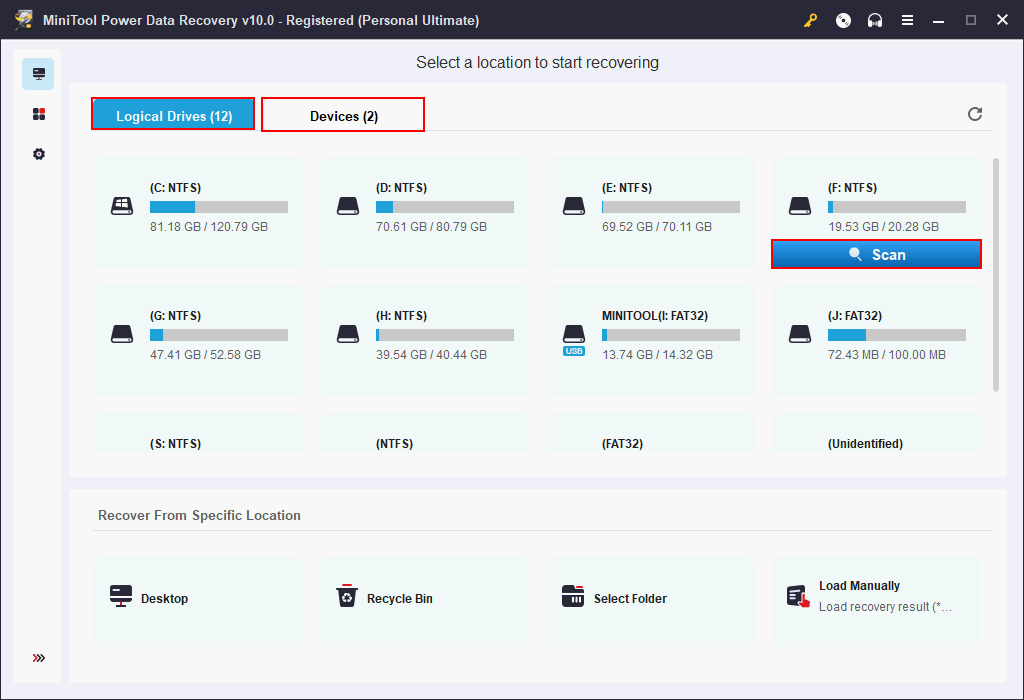Click MINITOOL(I: FAT32) label
Viewport: 1024px width, 700px height.
pyautogui.click(x=654, y=315)
